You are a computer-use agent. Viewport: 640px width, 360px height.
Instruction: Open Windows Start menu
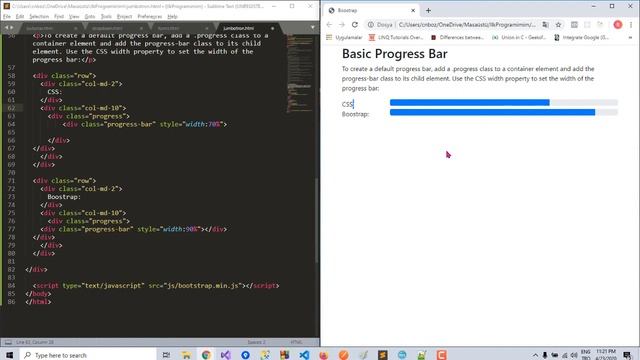tap(9, 355)
